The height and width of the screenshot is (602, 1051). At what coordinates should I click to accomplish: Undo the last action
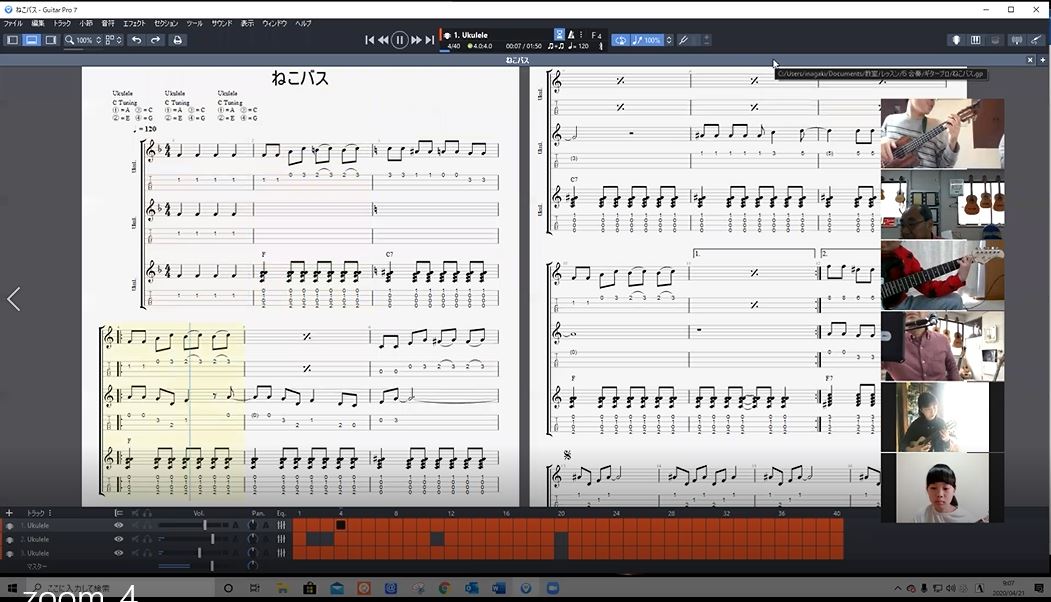tap(137, 40)
